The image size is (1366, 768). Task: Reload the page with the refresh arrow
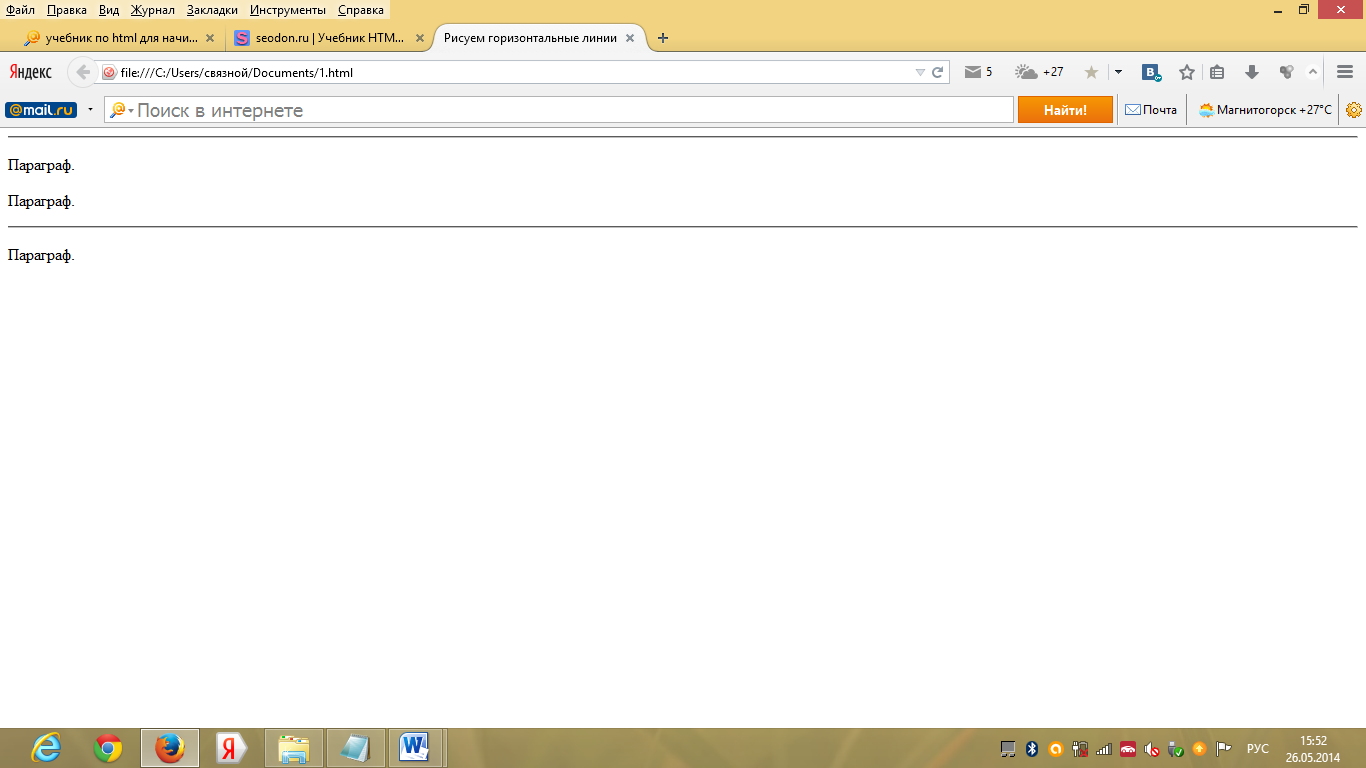938,72
